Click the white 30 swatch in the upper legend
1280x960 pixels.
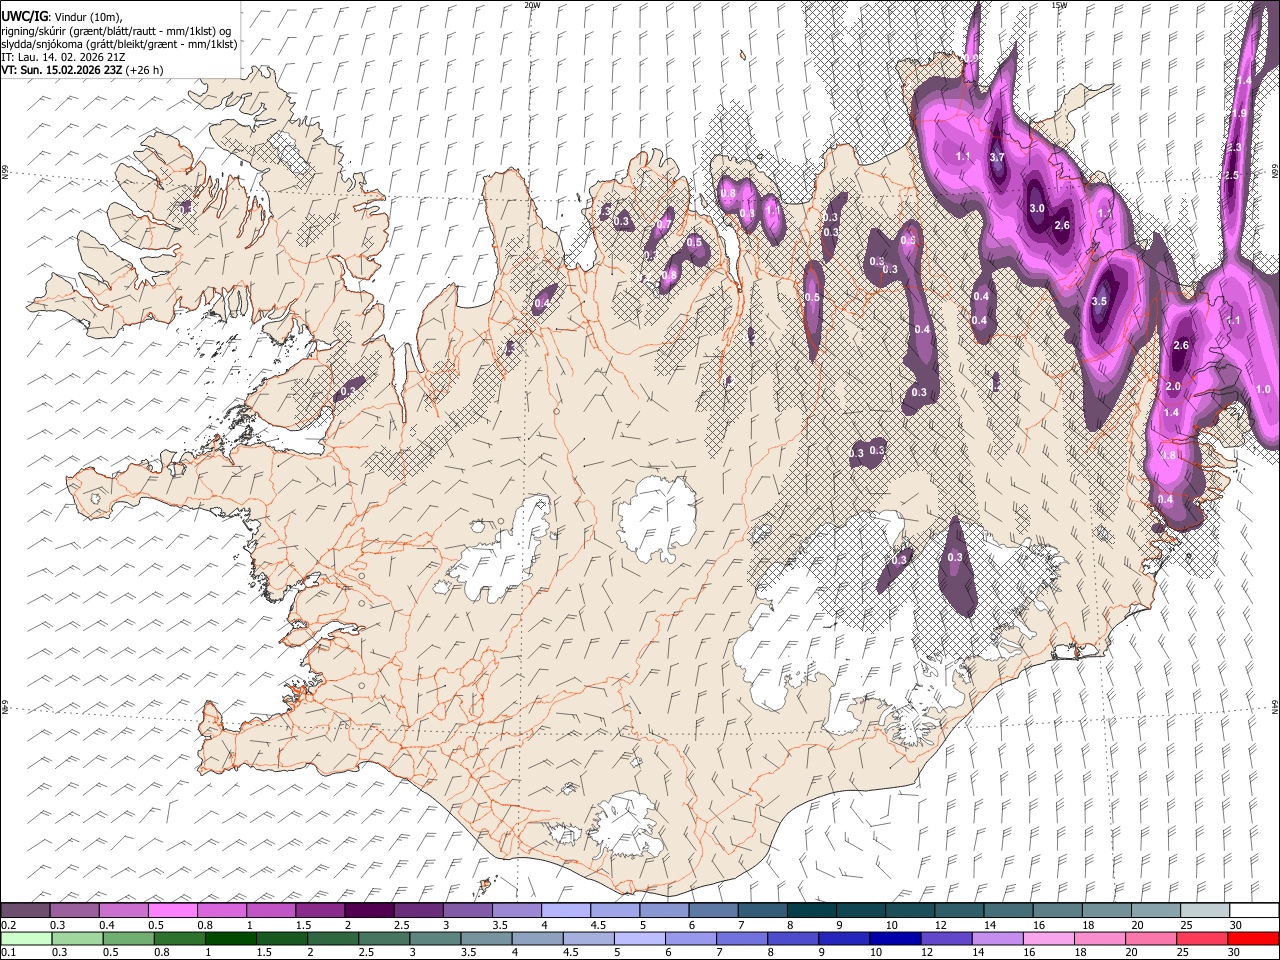[x=1254, y=911]
